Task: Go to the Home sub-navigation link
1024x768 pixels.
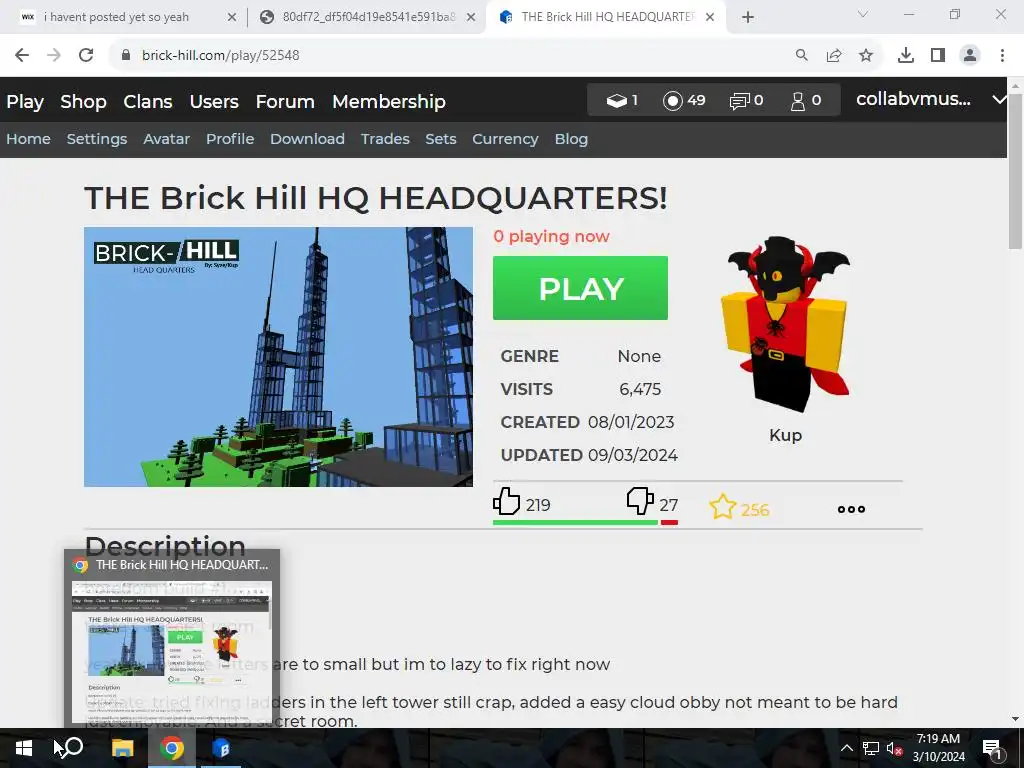Action: (28, 139)
